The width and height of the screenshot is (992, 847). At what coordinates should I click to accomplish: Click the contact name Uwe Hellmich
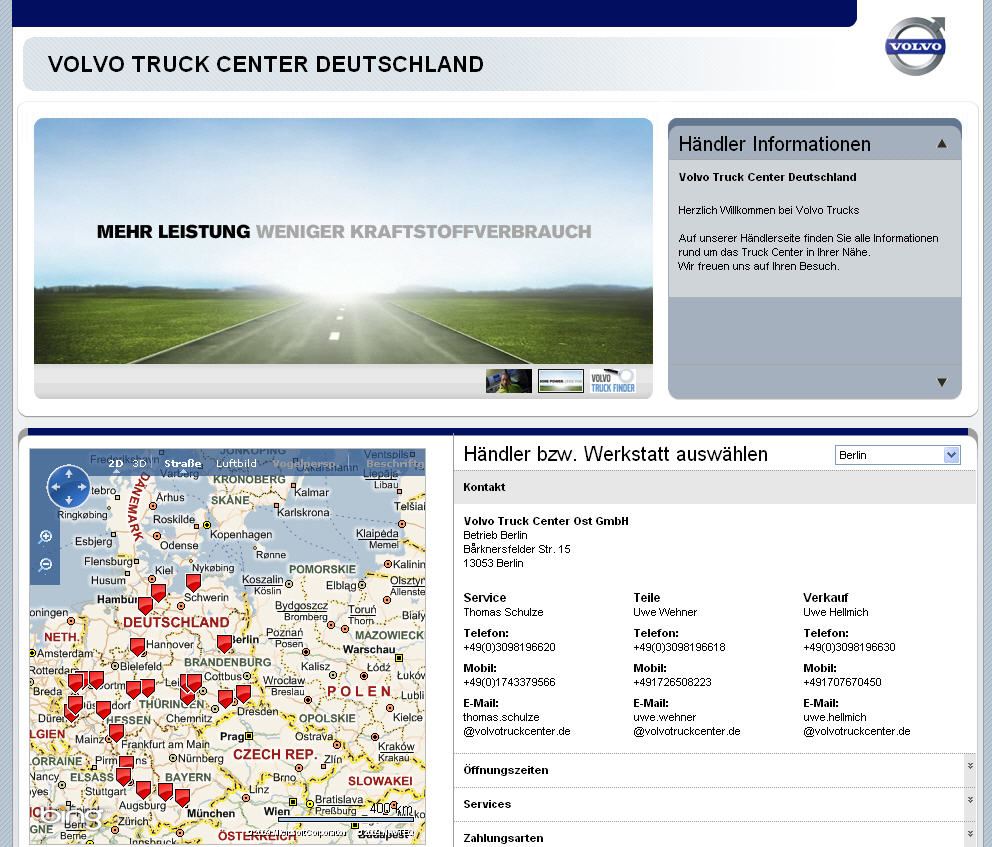coord(836,612)
